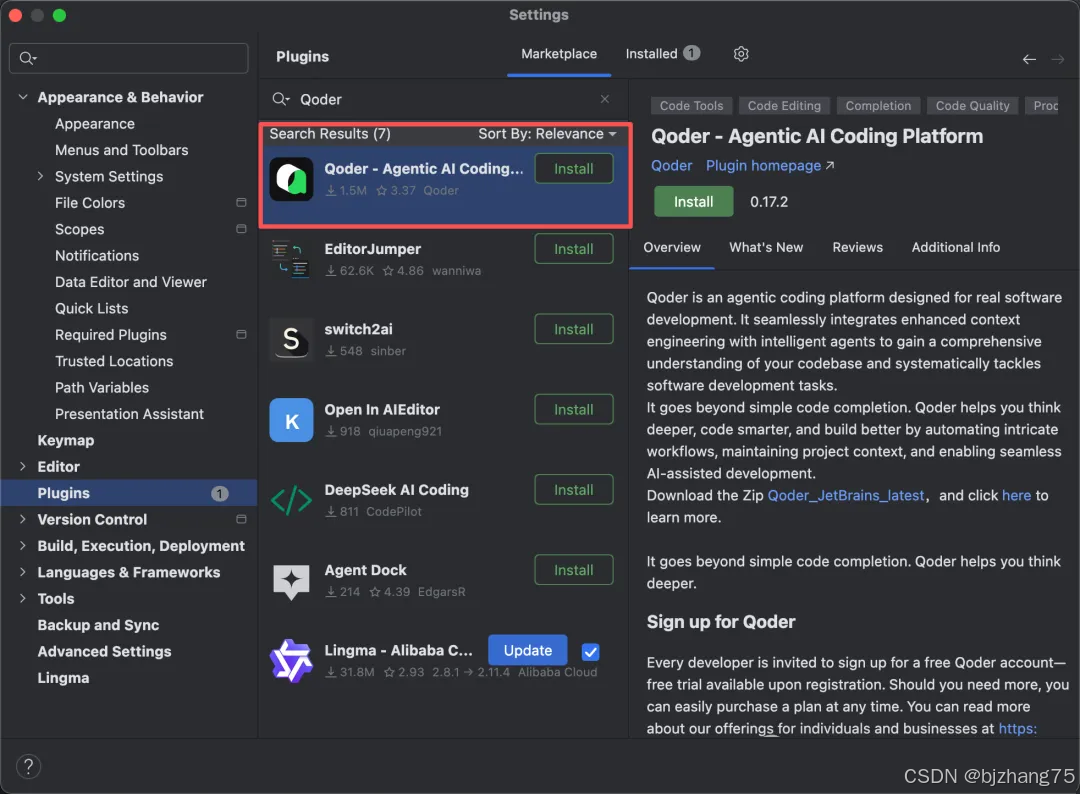Click the plugin search magnifier icon
Image resolution: width=1080 pixels, height=794 pixels.
coord(280,99)
